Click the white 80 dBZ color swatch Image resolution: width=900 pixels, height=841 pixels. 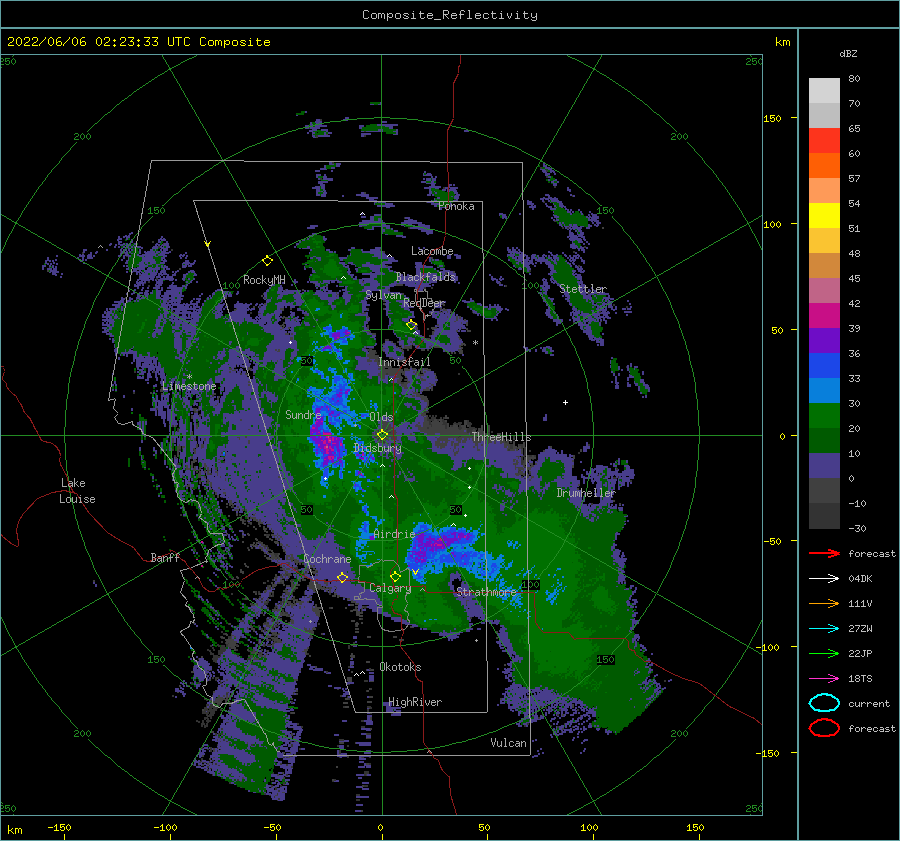coord(824,90)
